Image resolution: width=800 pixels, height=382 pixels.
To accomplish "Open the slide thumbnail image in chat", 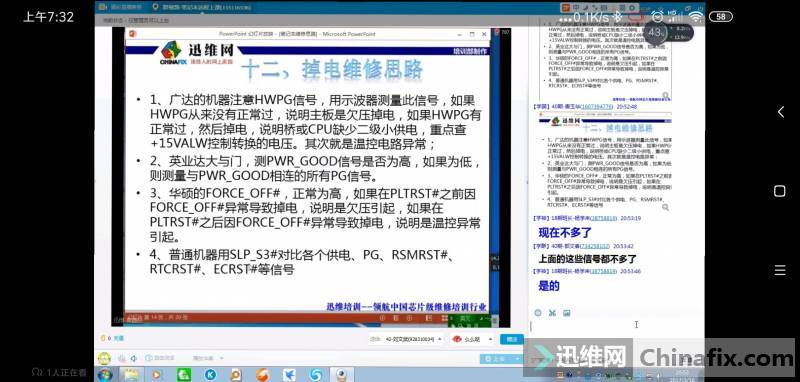I will coord(605,161).
